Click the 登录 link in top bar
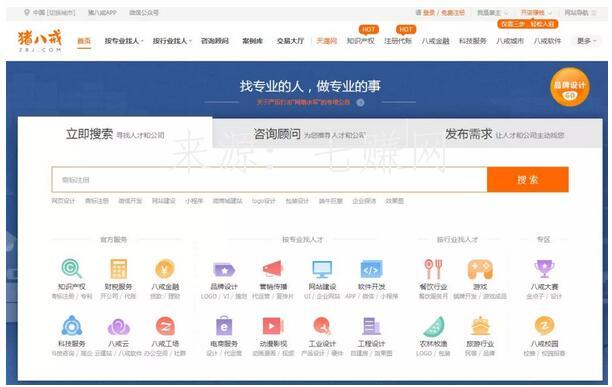Screen dimensions: 612x387 point(429,13)
